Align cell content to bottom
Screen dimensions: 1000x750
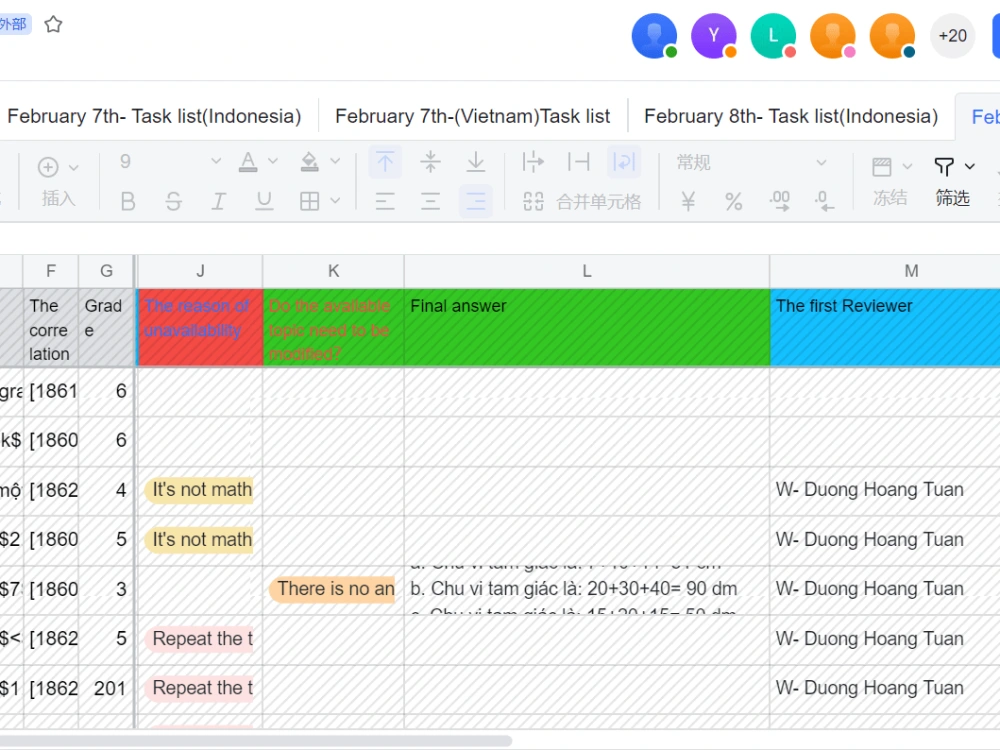pyautogui.click(x=476, y=162)
